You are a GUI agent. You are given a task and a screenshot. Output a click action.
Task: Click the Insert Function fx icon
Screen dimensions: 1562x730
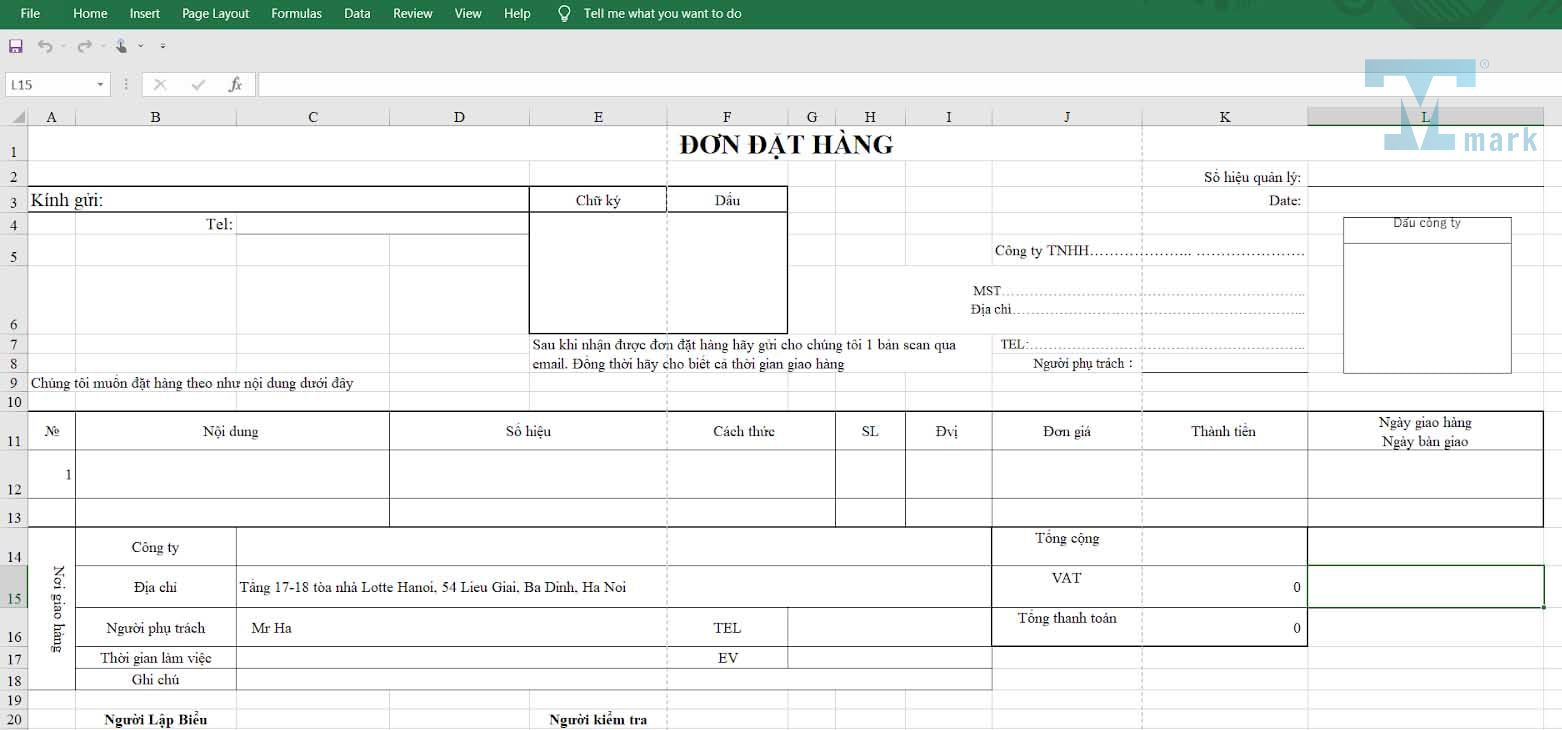pyautogui.click(x=235, y=85)
